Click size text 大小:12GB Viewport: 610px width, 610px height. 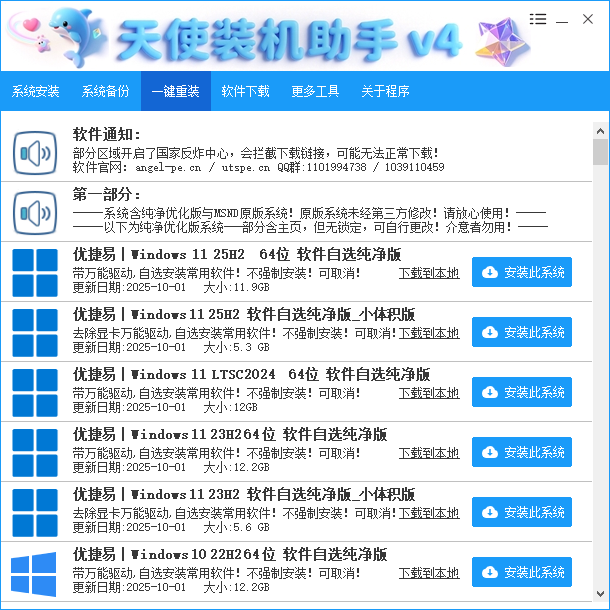tap(231, 407)
